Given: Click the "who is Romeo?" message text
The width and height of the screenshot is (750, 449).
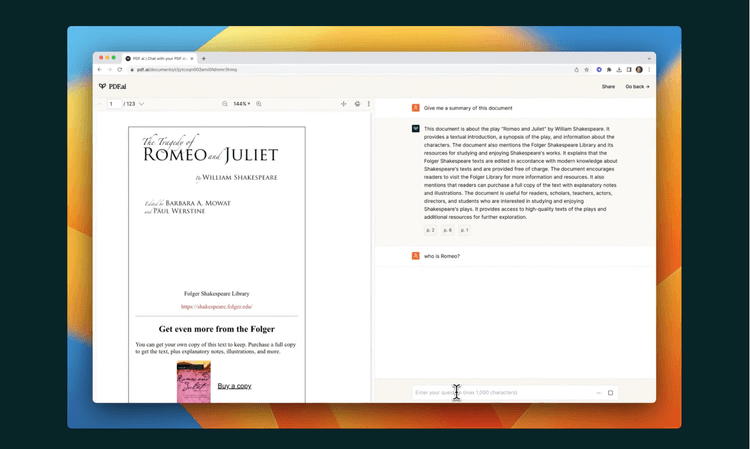Looking at the screenshot, I should coord(442,256).
